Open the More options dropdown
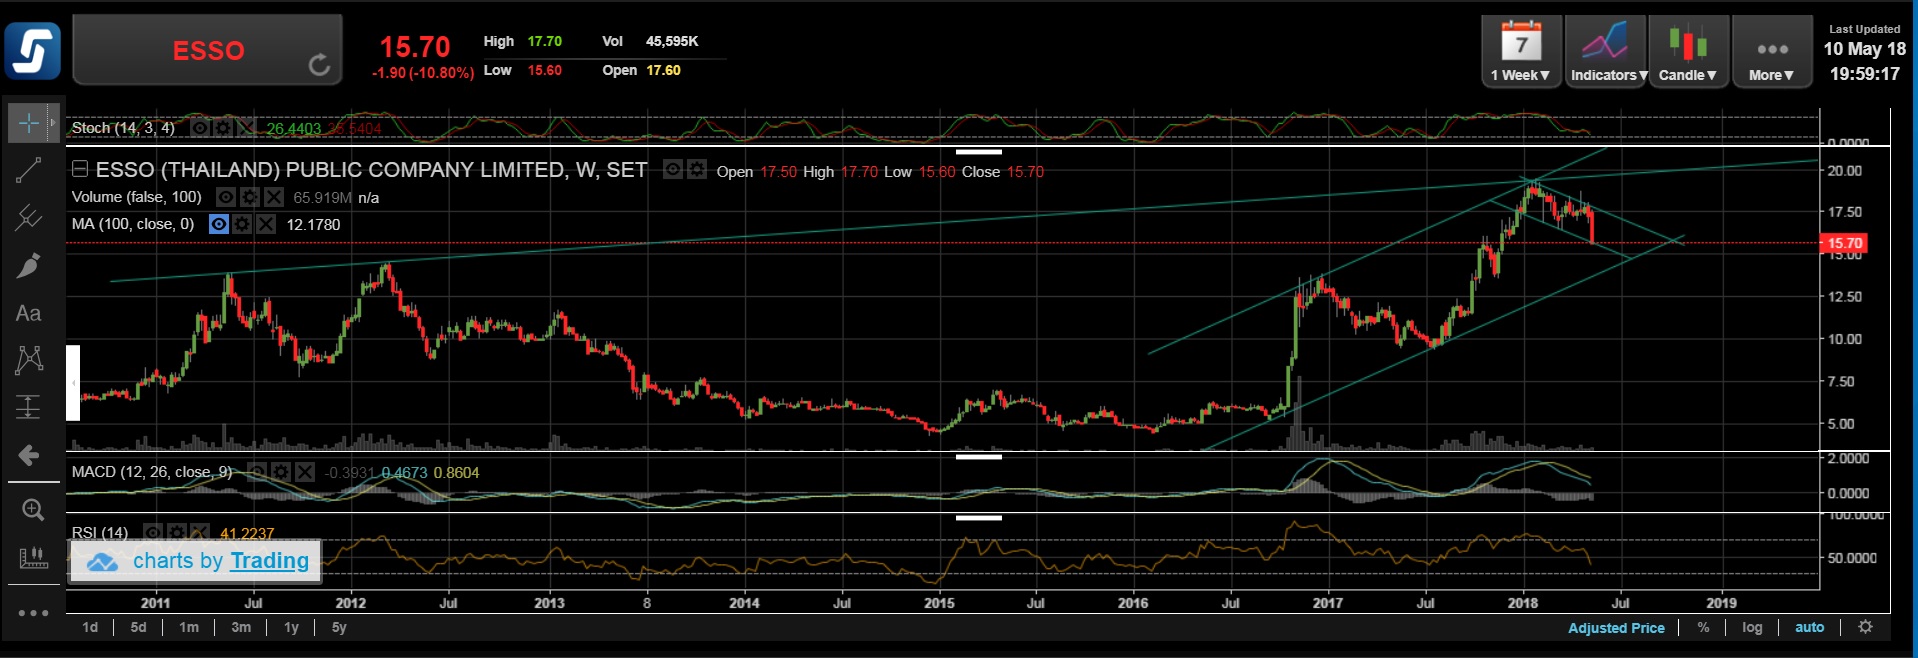Image resolution: width=1918 pixels, height=658 pixels. 1771,52
